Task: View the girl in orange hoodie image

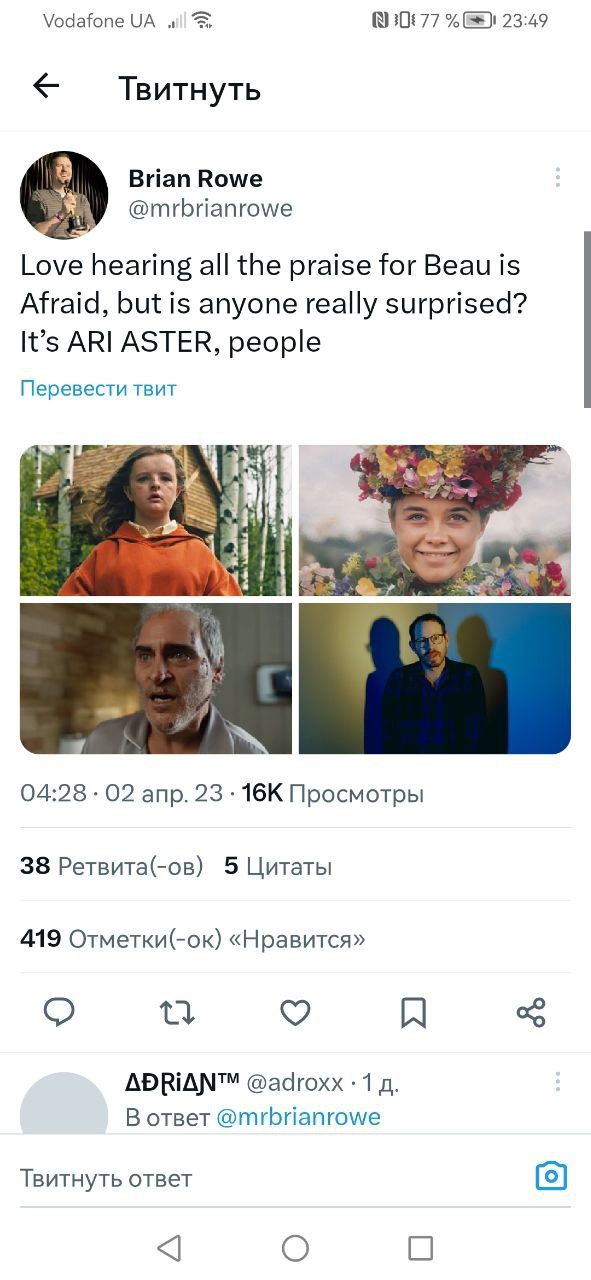Action: [x=156, y=520]
